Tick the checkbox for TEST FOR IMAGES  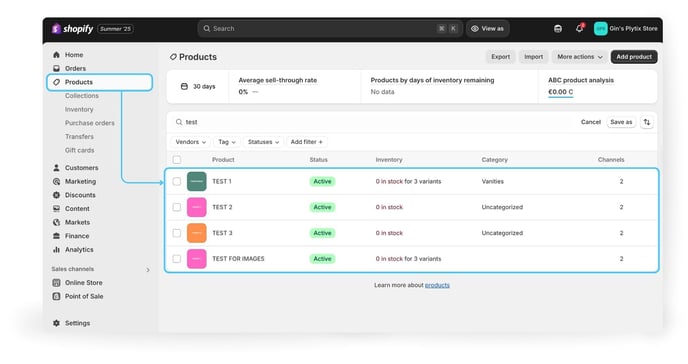point(177,259)
